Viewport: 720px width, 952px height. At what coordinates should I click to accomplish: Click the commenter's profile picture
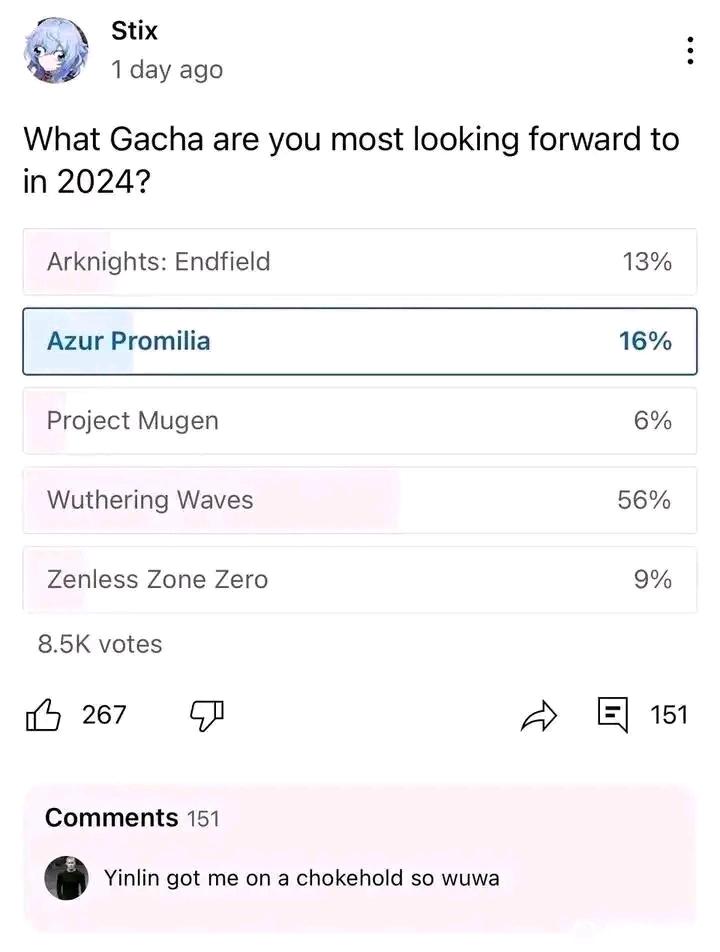[x=66, y=878]
